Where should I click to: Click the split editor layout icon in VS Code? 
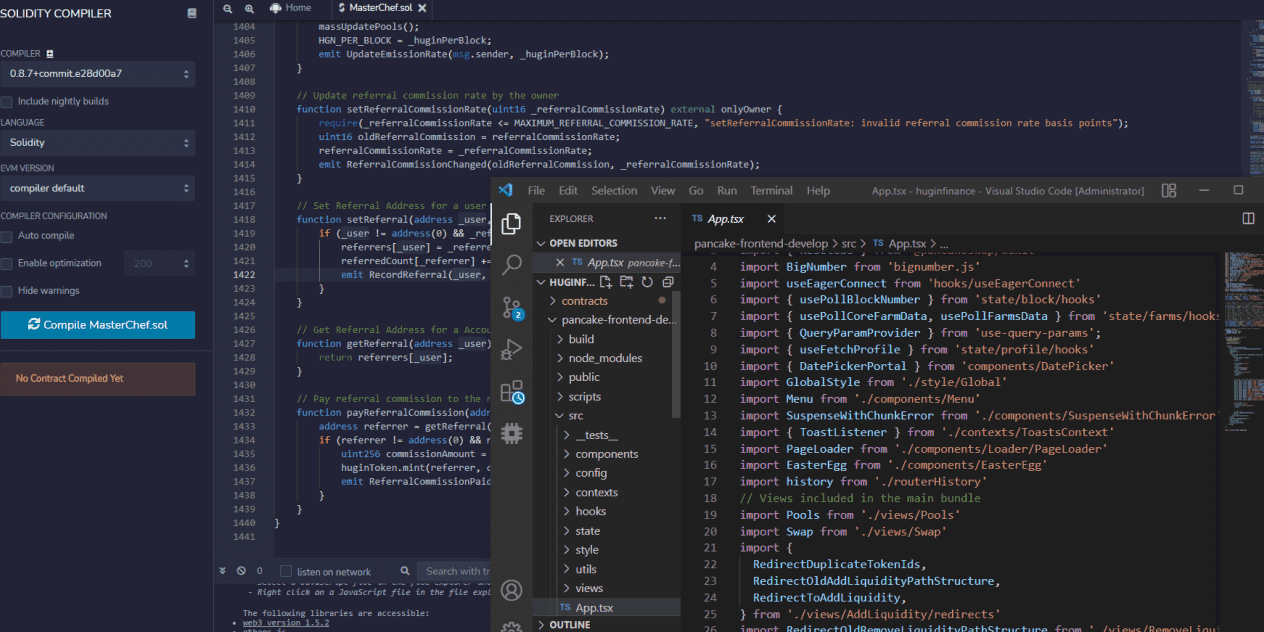[x=1248, y=218]
